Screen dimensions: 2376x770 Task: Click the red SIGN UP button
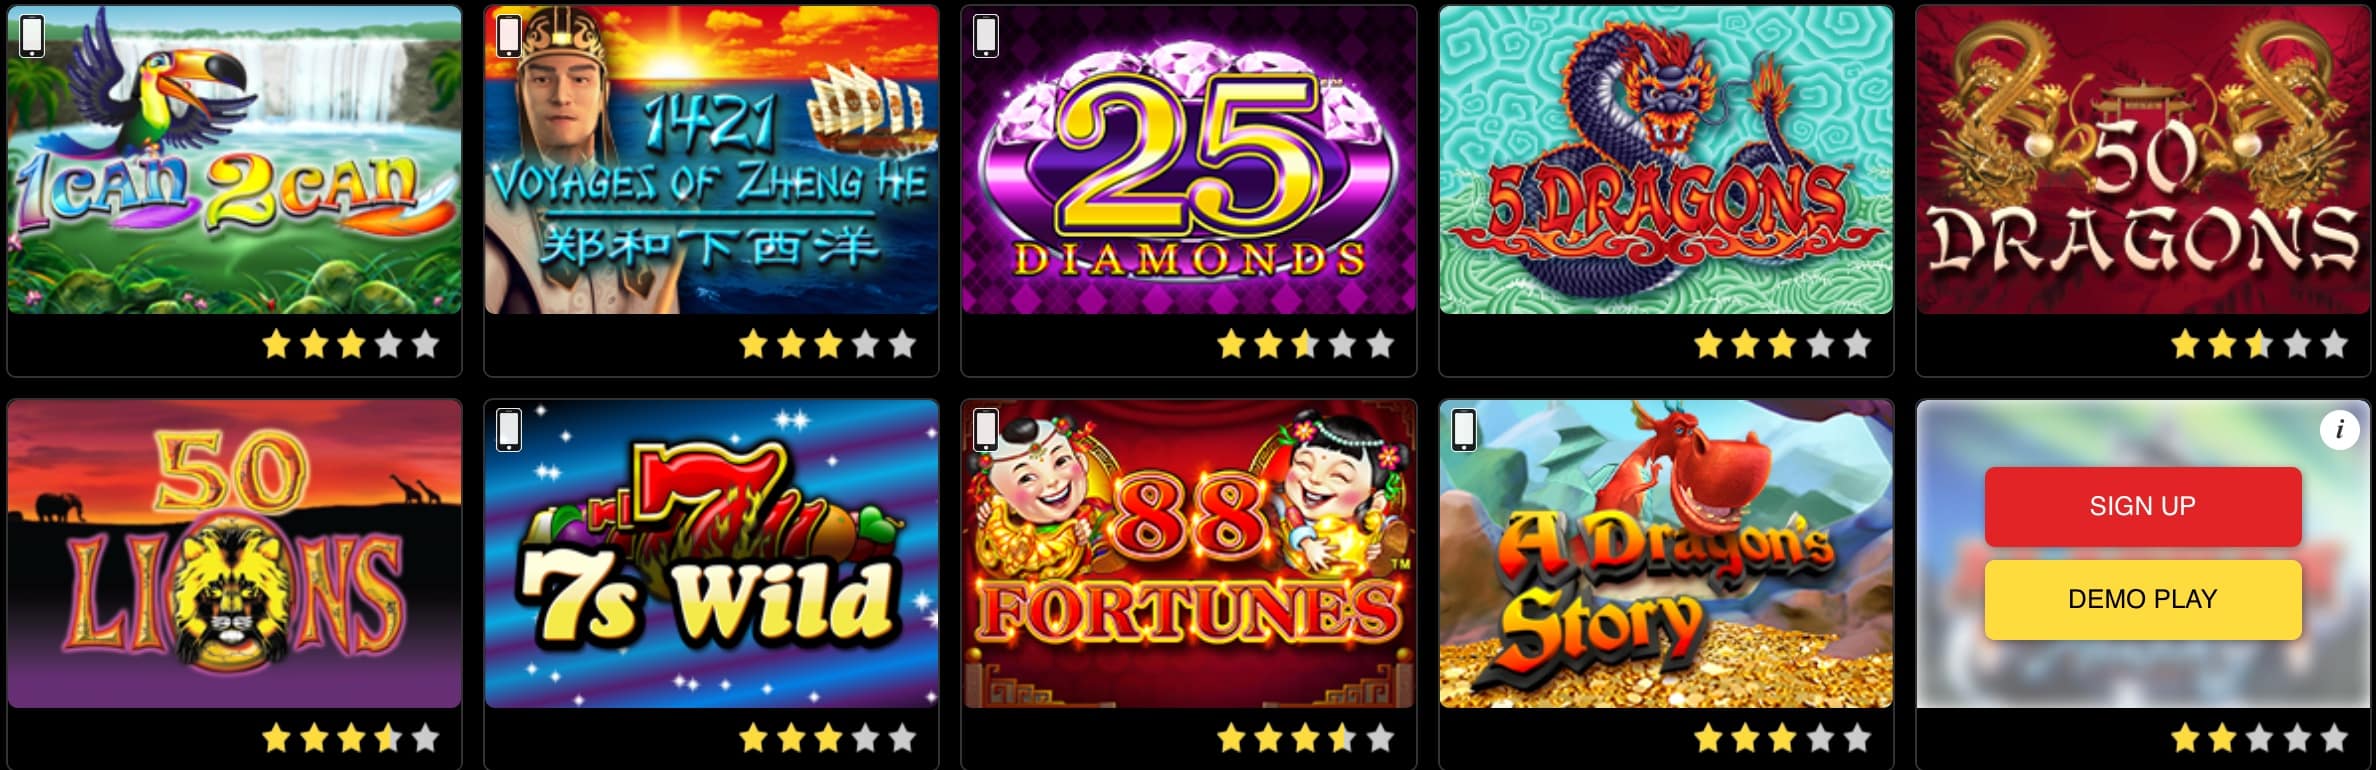[2143, 506]
